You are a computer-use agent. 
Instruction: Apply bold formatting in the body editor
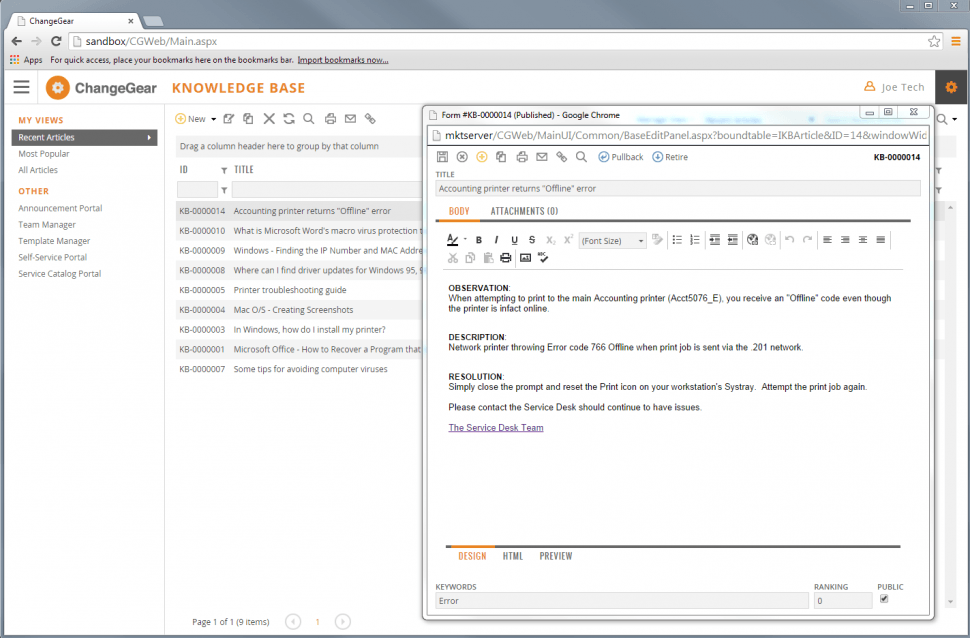click(478, 240)
